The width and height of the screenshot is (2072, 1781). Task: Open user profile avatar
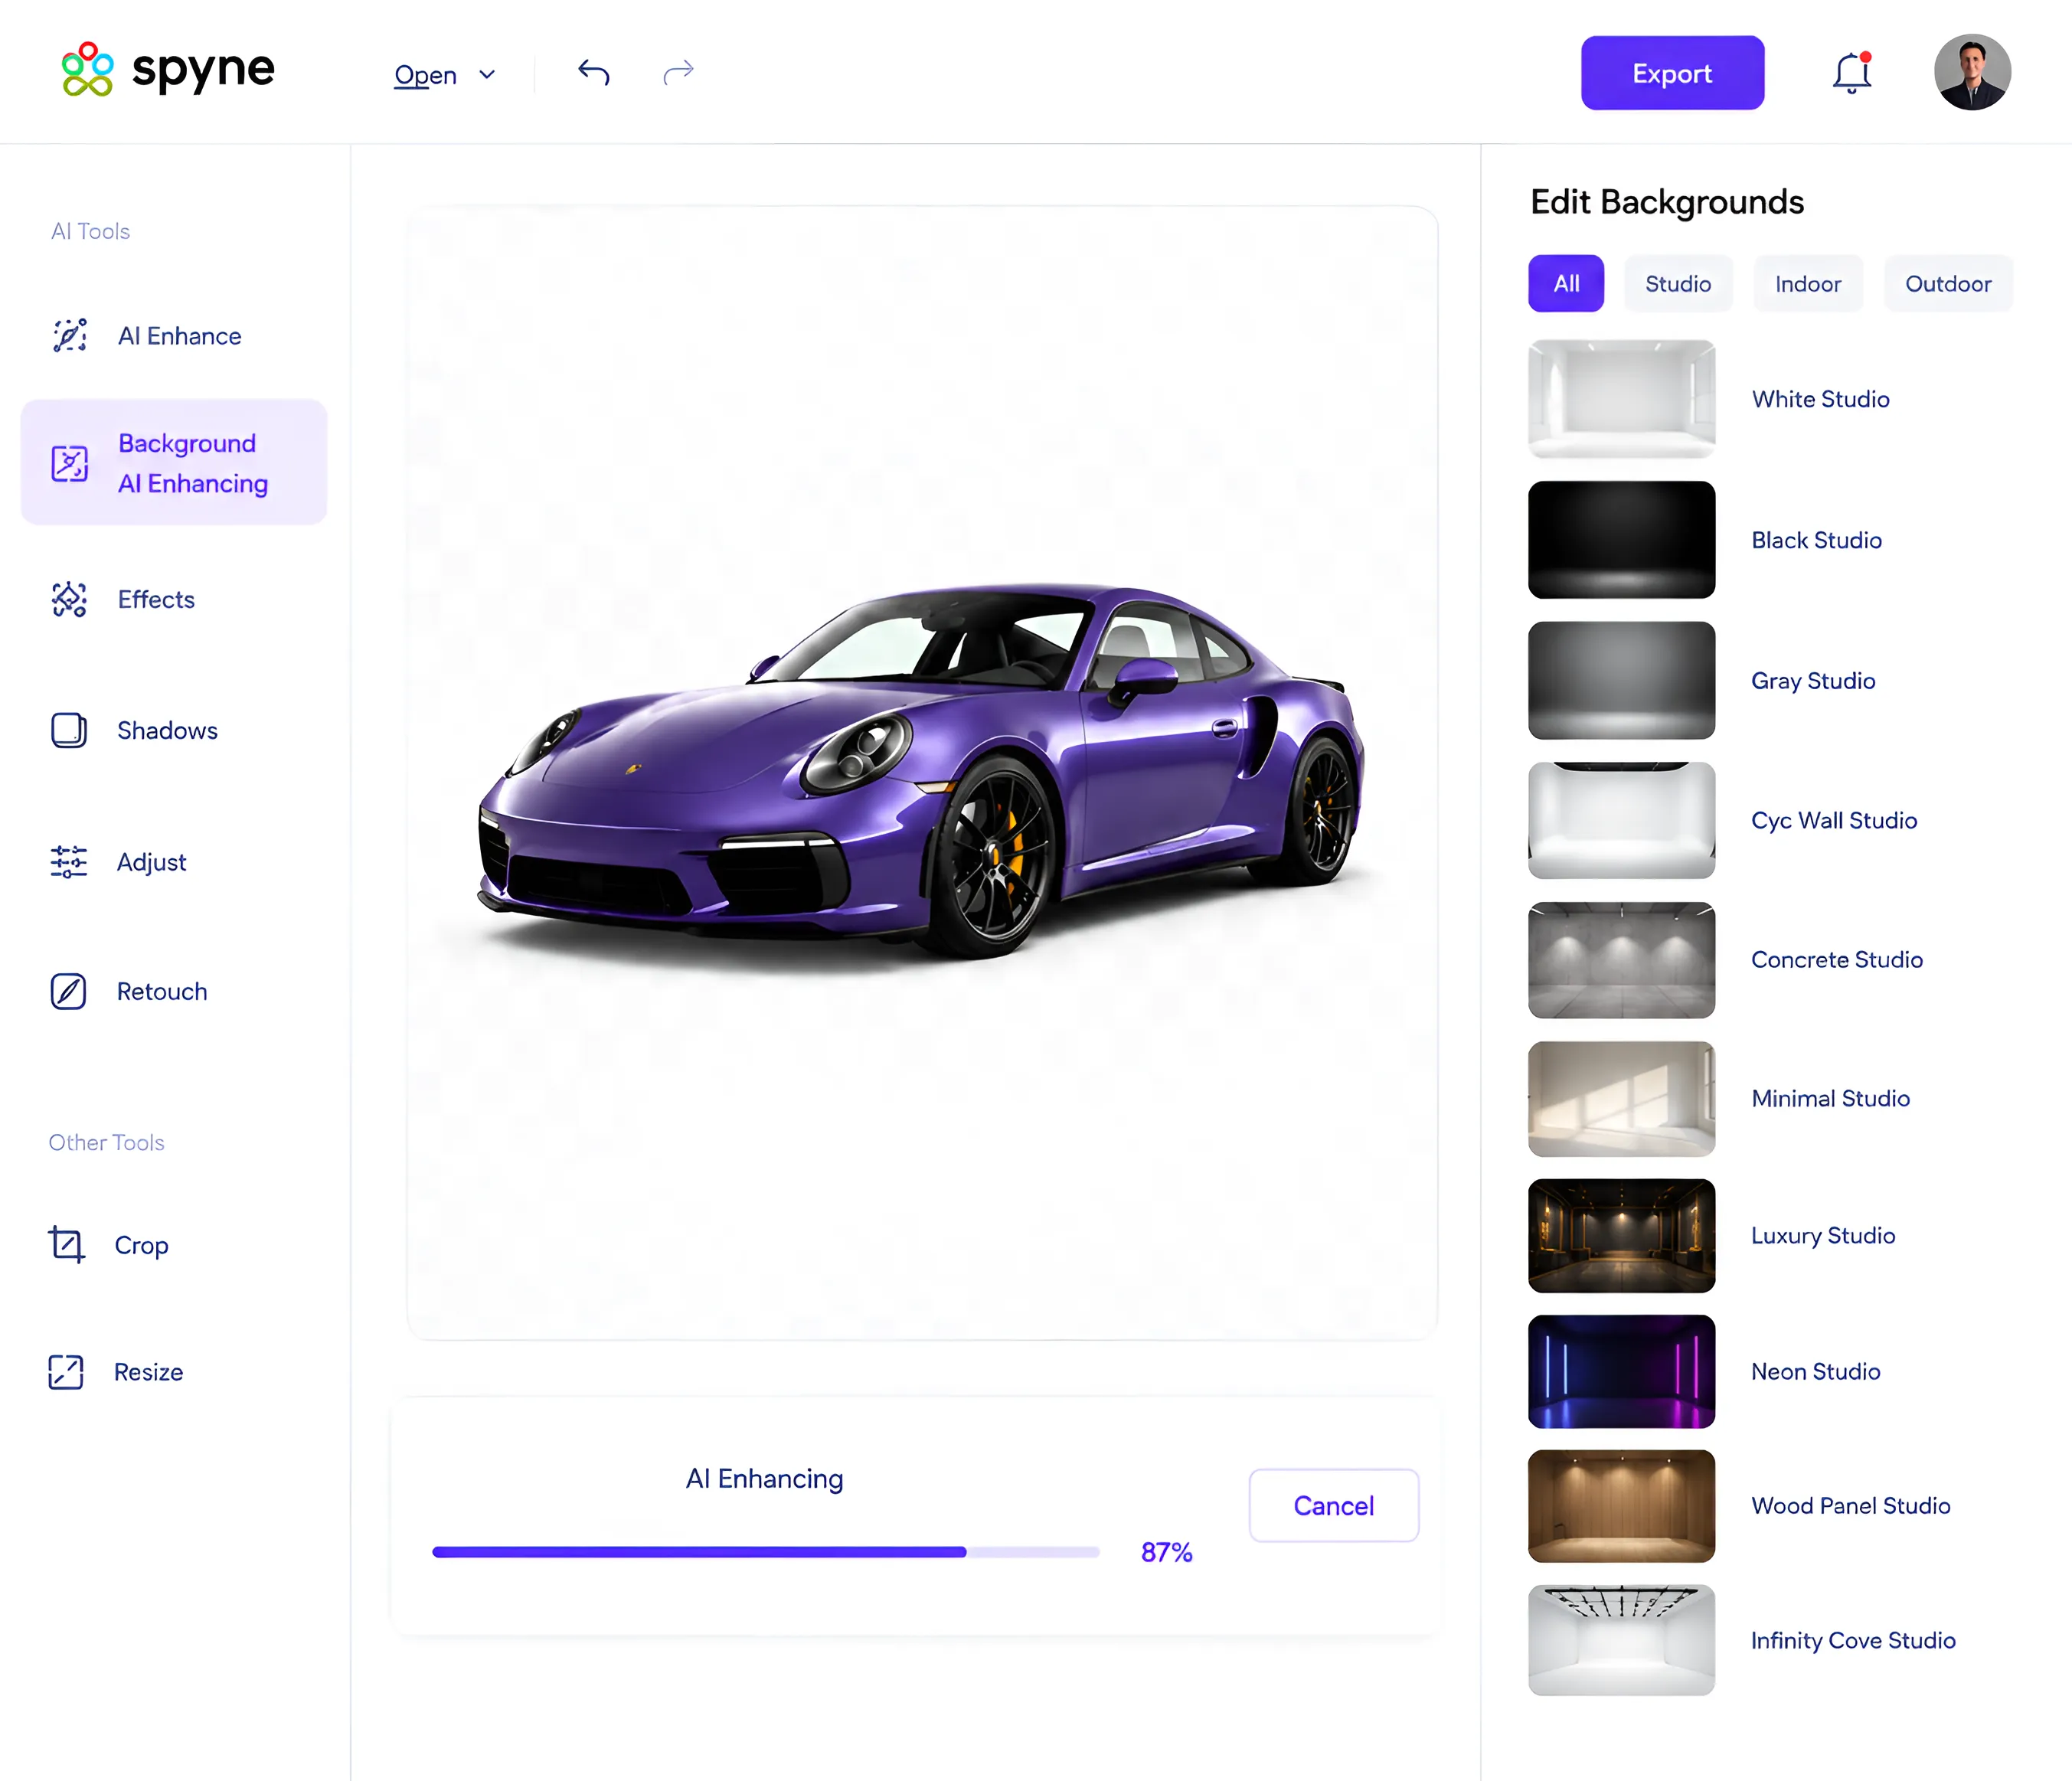[1972, 73]
